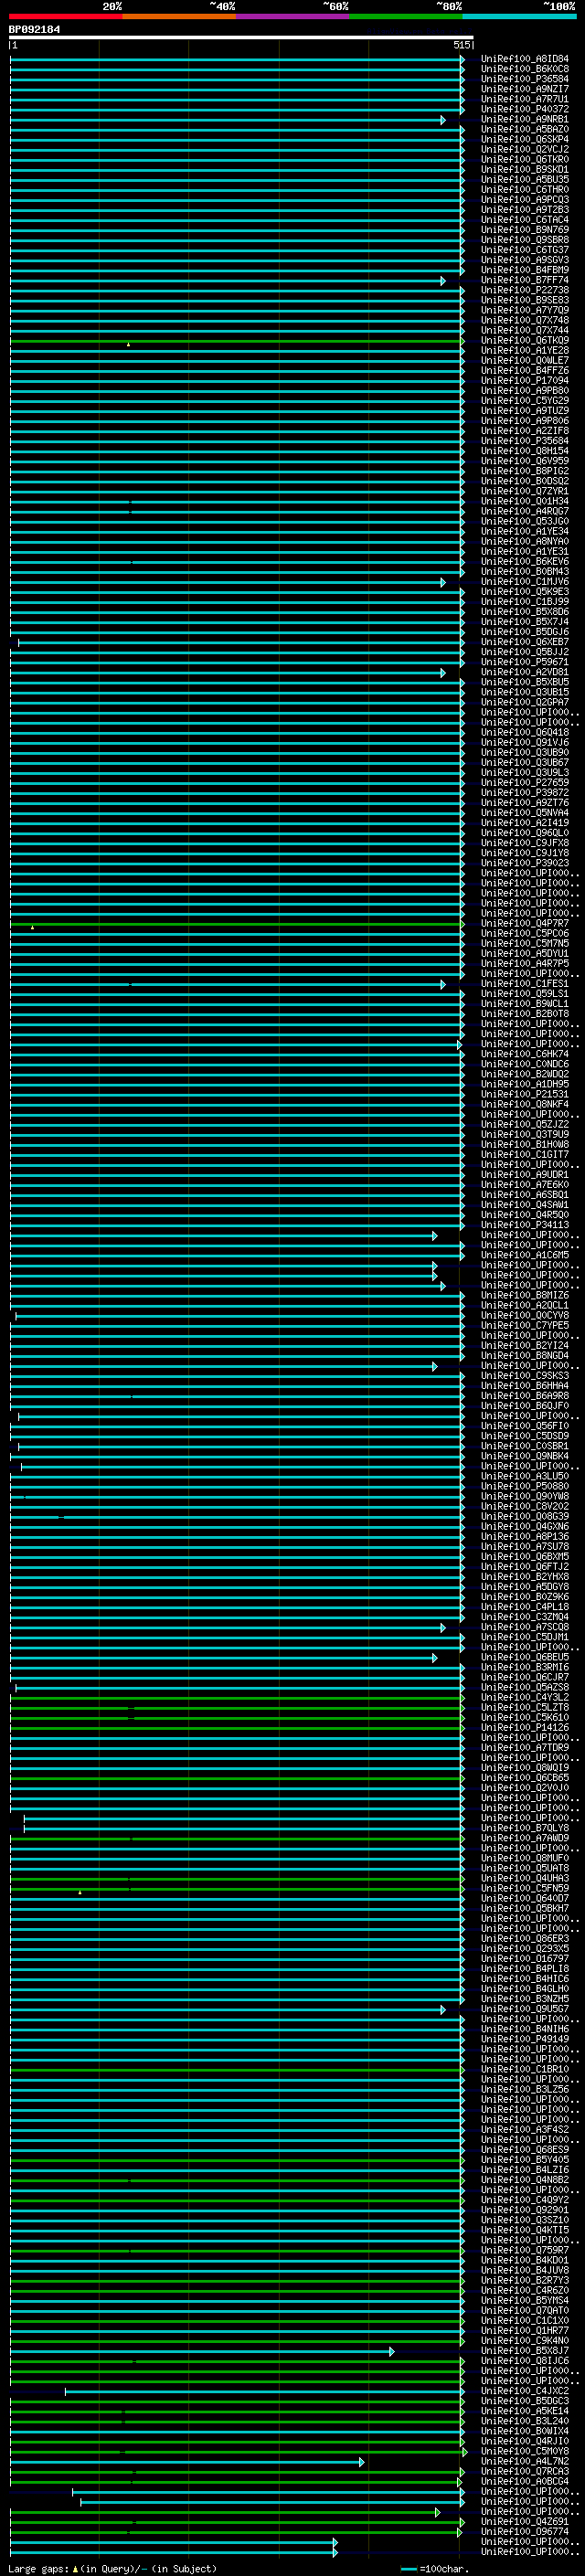
Task: Click the orange ~40% identity legend segment
Action: [179, 16]
